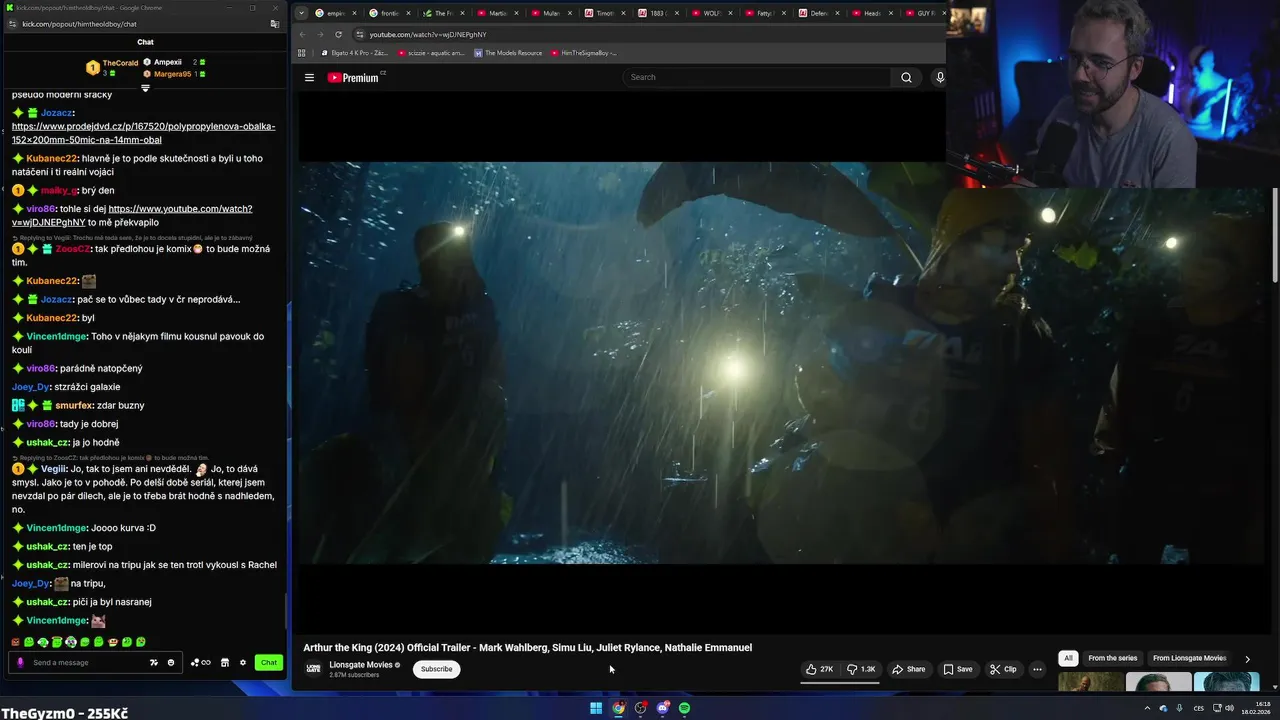
Task: Click the YouTube page vertical scrollbar
Action: coord(1275,235)
